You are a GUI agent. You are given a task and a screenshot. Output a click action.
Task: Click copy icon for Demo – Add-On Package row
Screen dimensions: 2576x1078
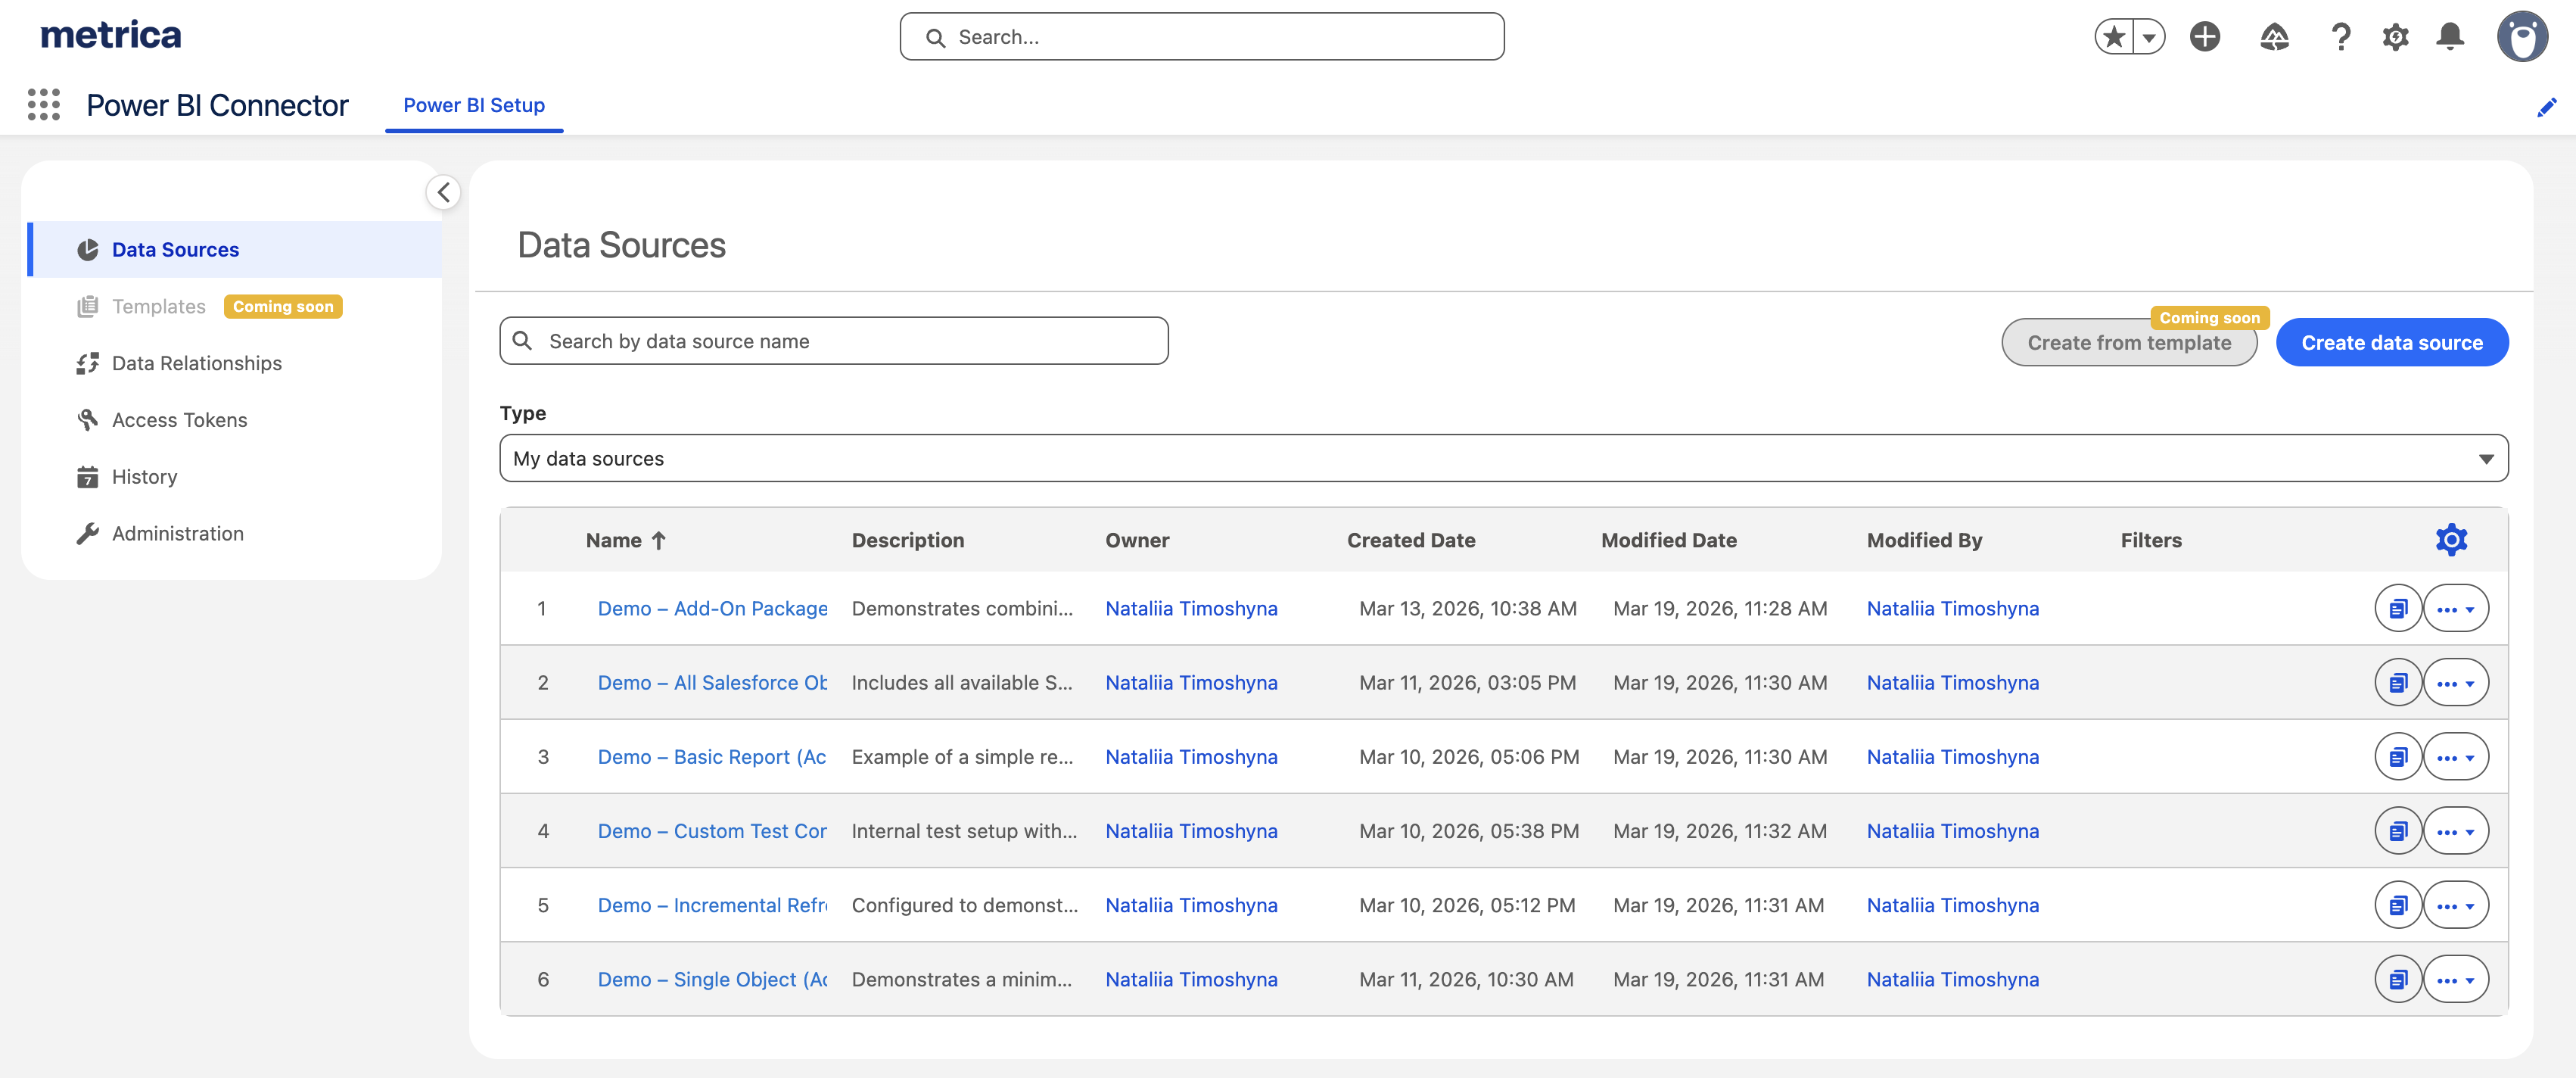[2397, 609]
